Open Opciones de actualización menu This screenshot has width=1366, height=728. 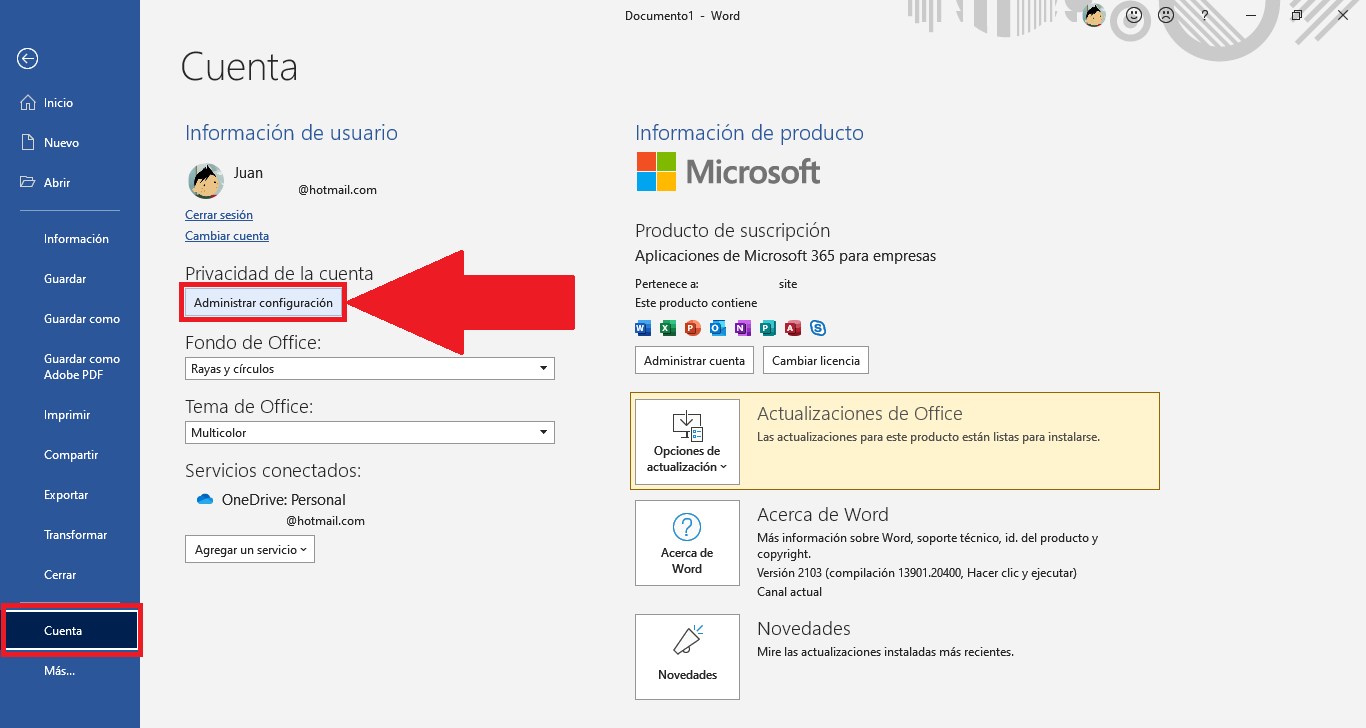(687, 442)
